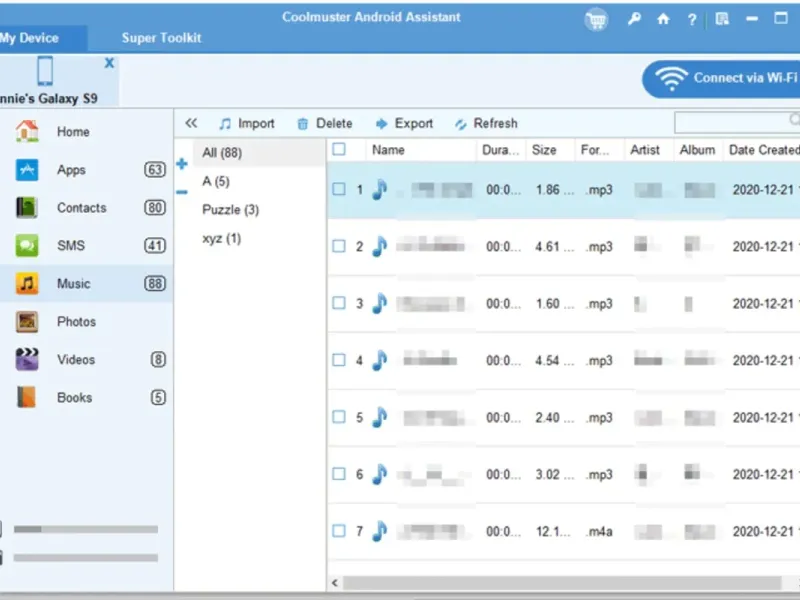Sort by Date Created column header

point(762,150)
